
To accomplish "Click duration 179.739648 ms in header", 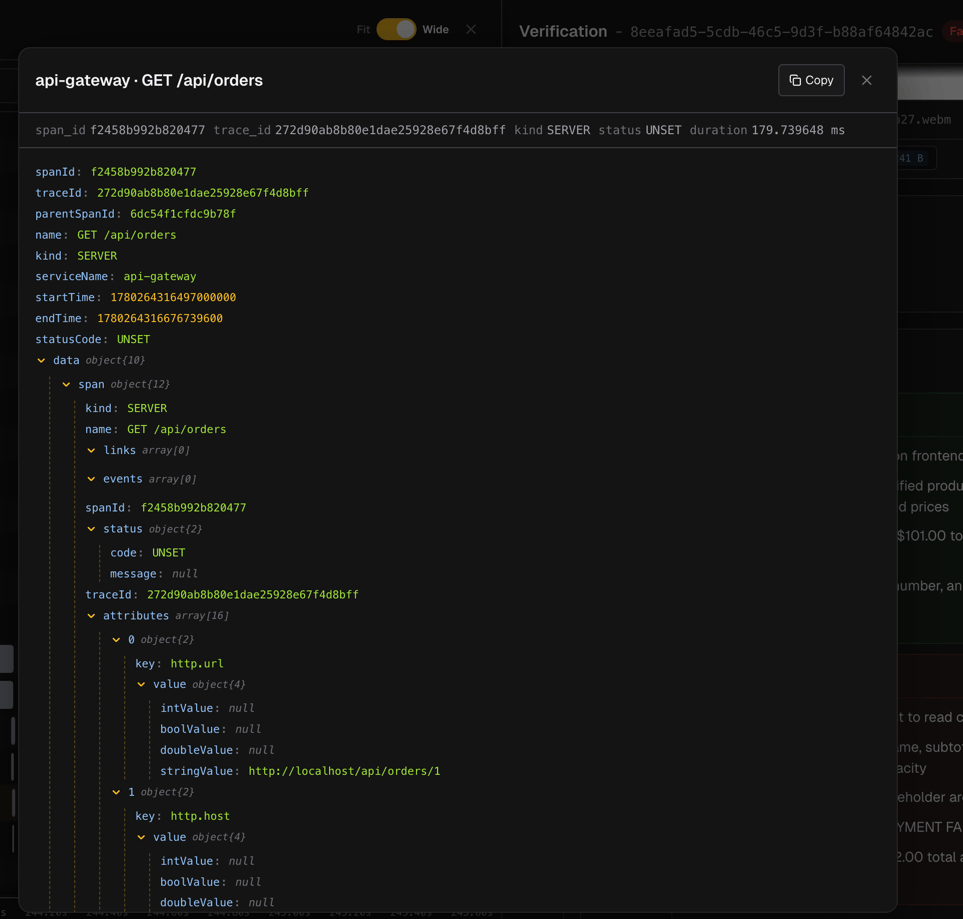I will click(x=798, y=130).
